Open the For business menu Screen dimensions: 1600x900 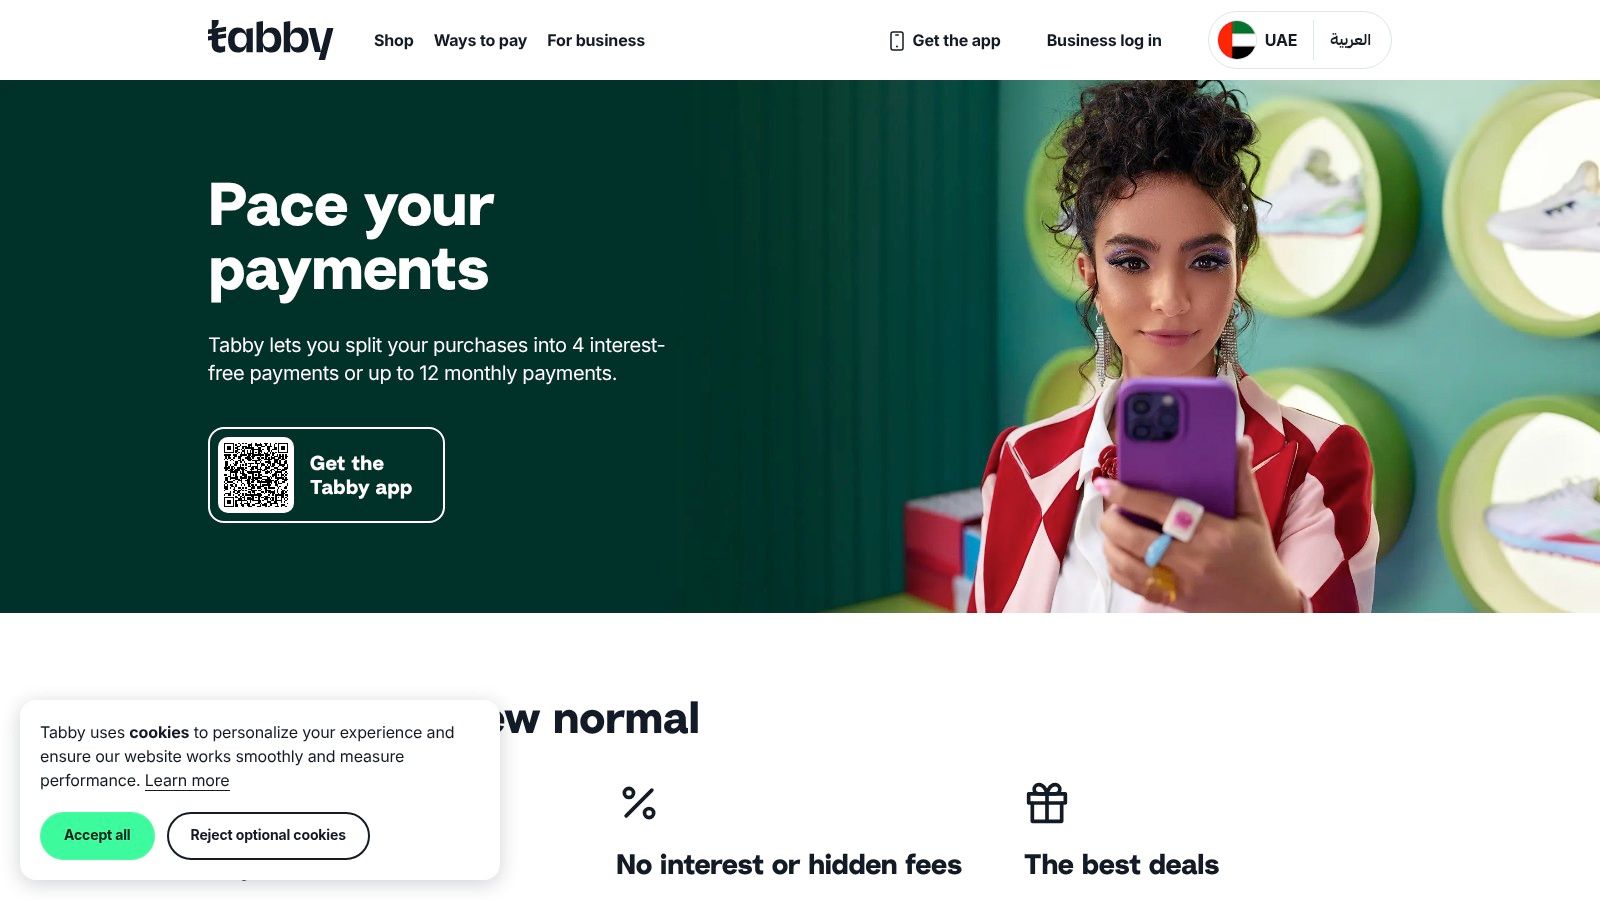(596, 40)
